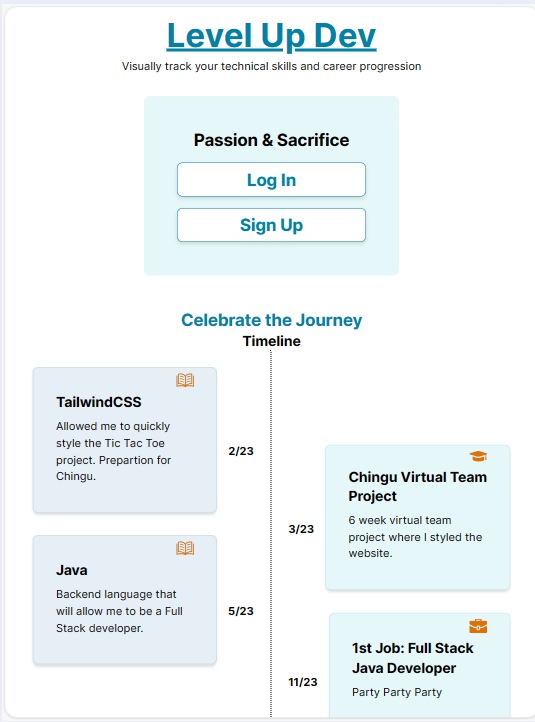Viewport: 535px width, 722px height.
Task: Click the Party Party Party description text
Action: [397, 692]
